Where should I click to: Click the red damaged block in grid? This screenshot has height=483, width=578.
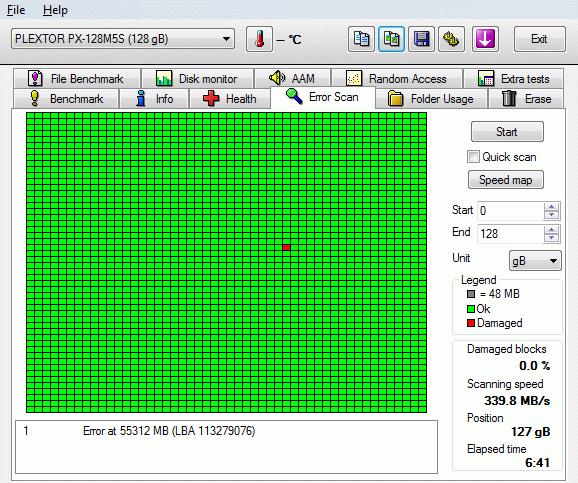tap(286, 247)
